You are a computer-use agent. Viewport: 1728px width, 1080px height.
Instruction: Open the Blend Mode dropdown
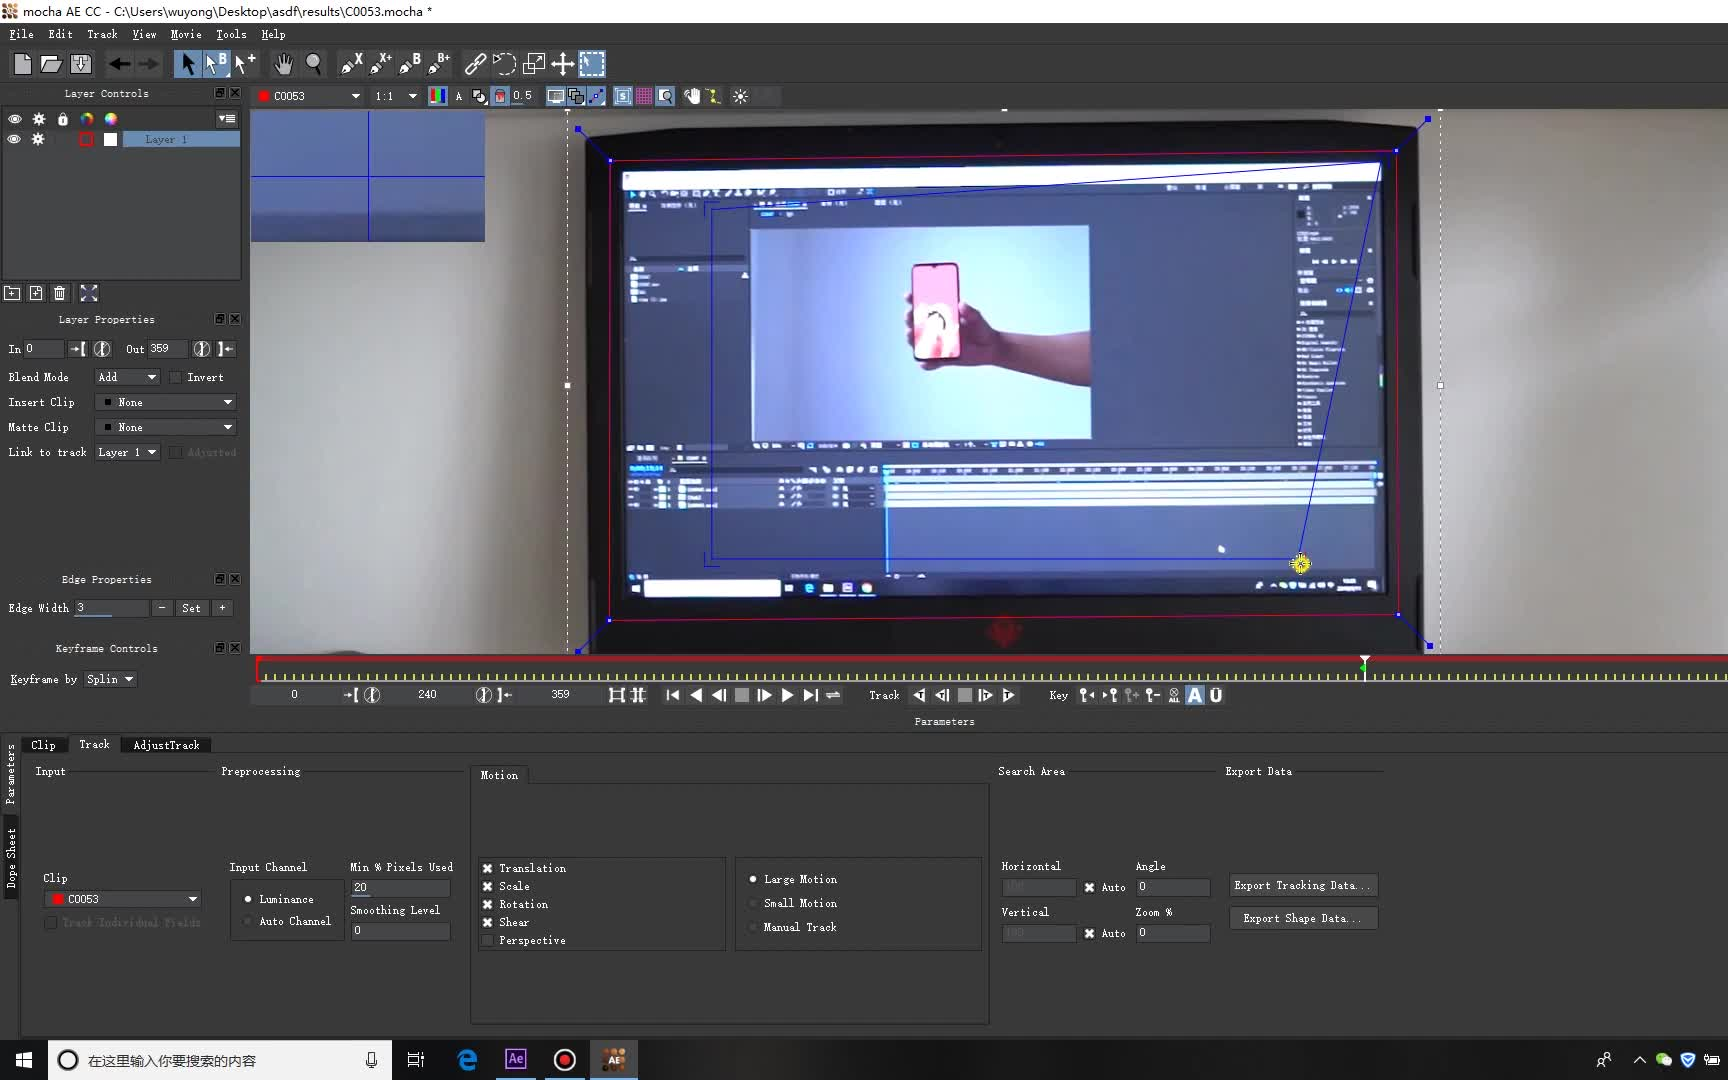point(127,377)
